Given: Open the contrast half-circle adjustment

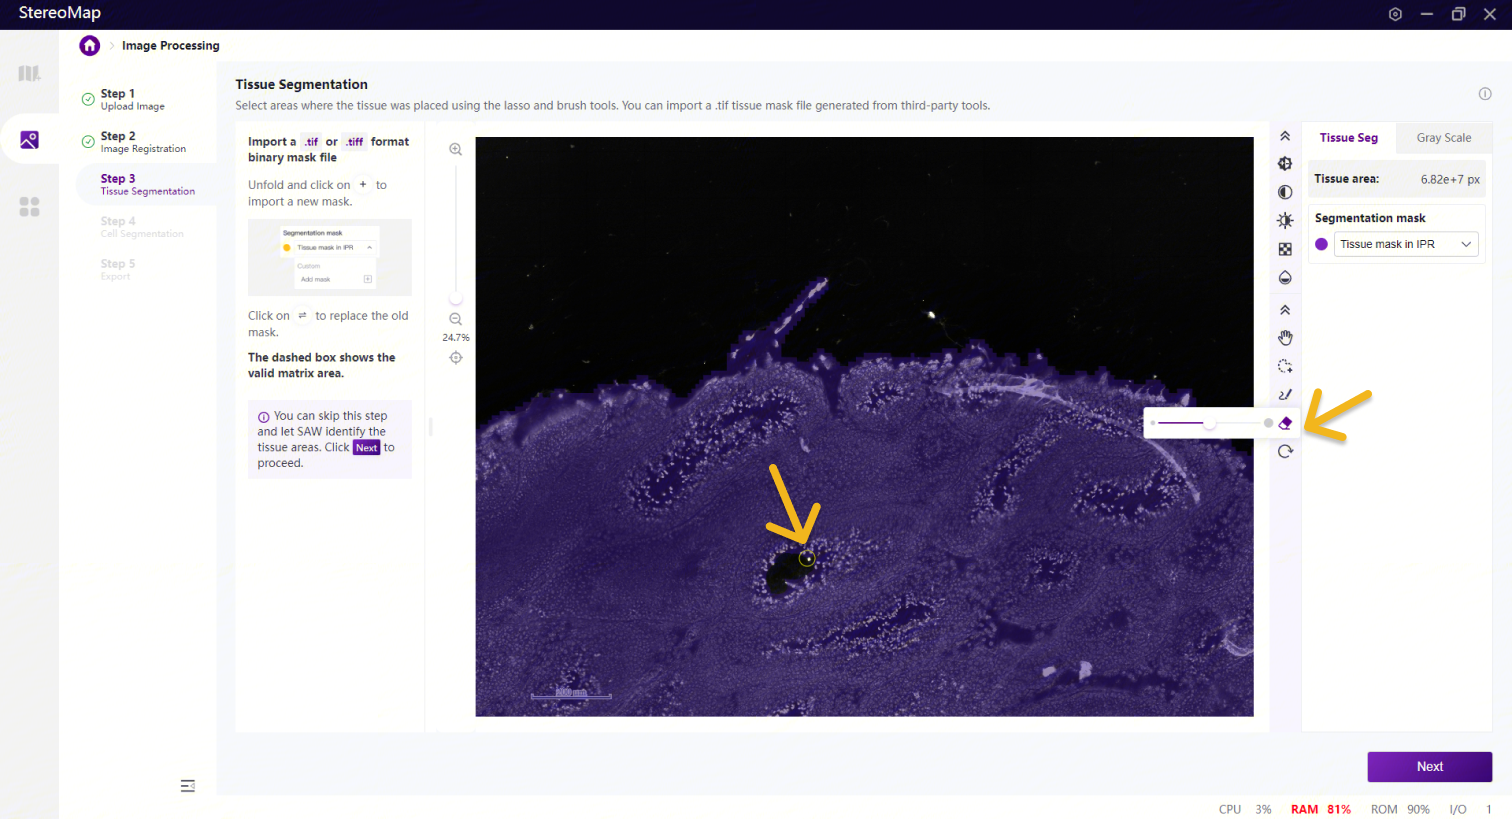Looking at the screenshot, I should tap(1285, 192).
